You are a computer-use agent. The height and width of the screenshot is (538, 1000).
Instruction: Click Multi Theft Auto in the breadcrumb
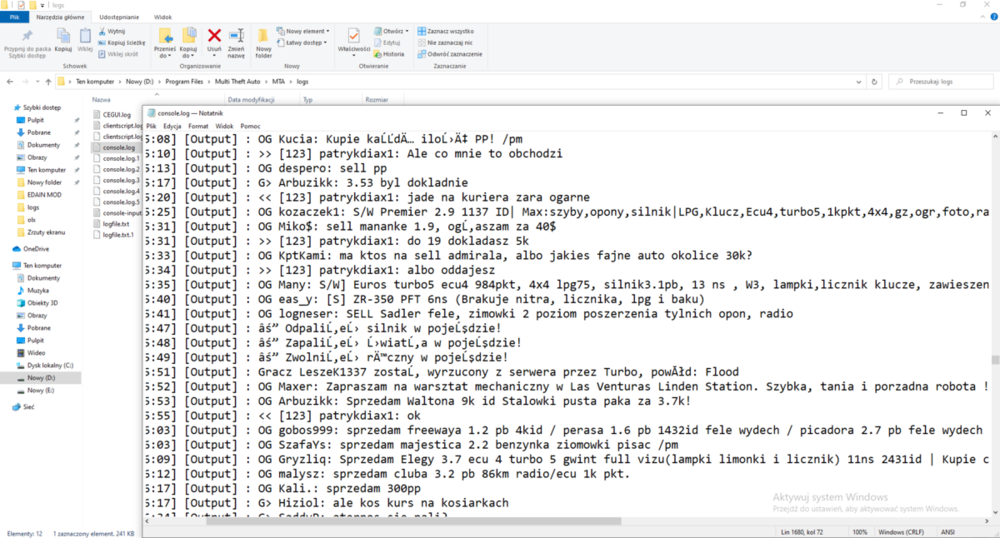click(x=237, y=82)
